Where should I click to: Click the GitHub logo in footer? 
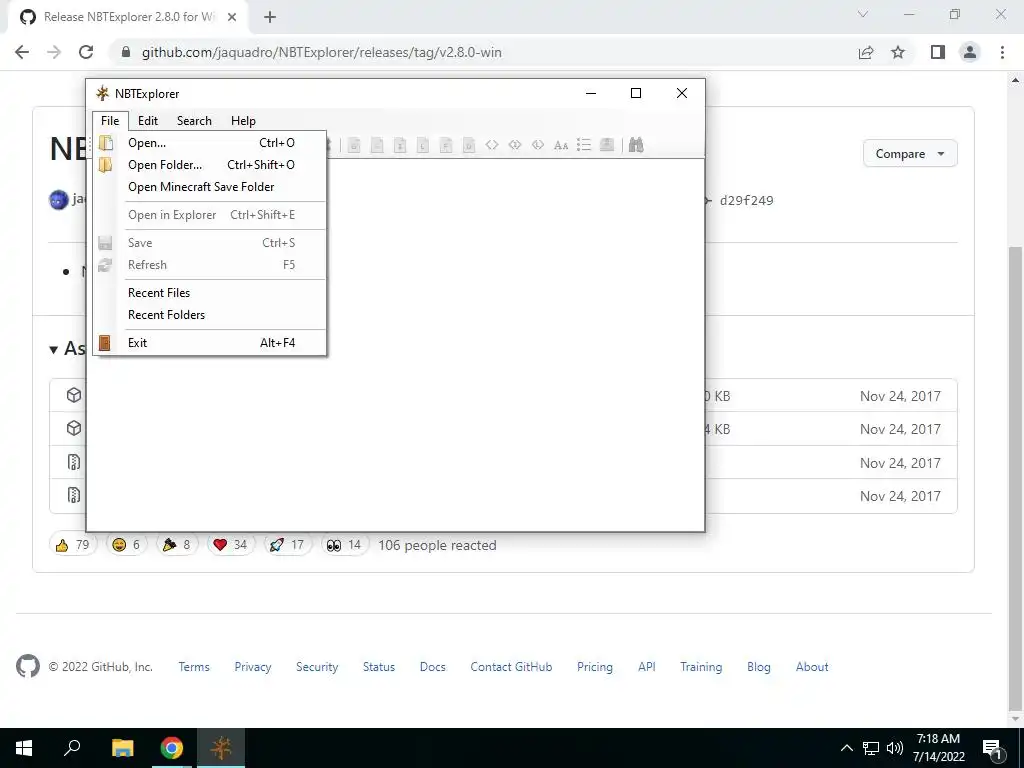click(27, 666)
